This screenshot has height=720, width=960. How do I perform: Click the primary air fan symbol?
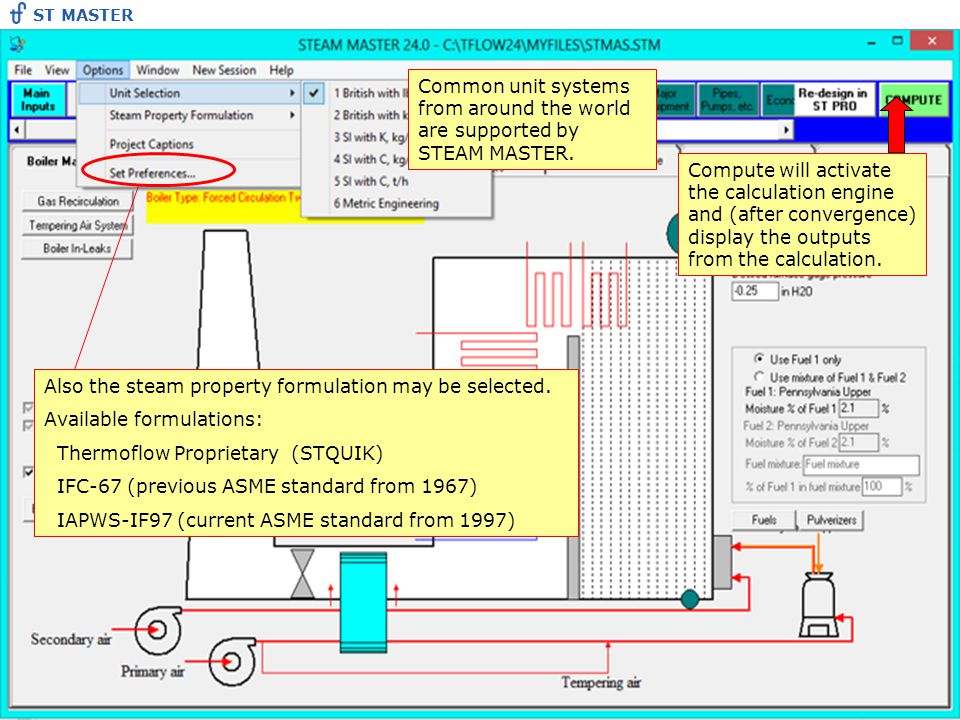tap(232, 661)
